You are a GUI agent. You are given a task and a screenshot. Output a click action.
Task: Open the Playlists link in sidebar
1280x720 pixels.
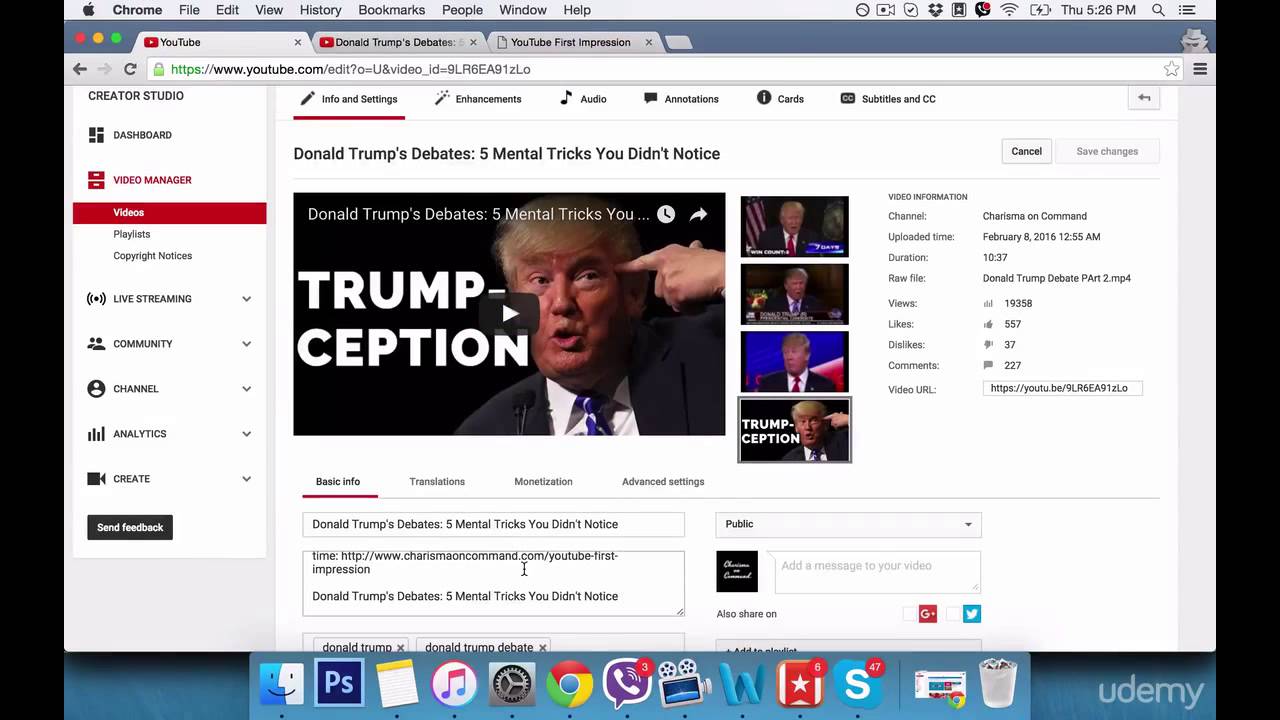tap(131, 234)
